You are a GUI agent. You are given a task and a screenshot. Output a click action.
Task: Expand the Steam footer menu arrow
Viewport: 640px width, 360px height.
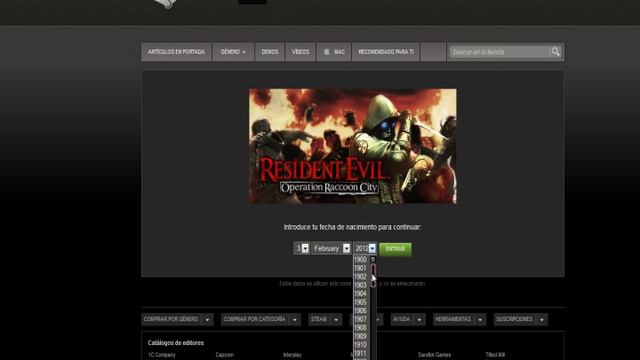point(336,320)
